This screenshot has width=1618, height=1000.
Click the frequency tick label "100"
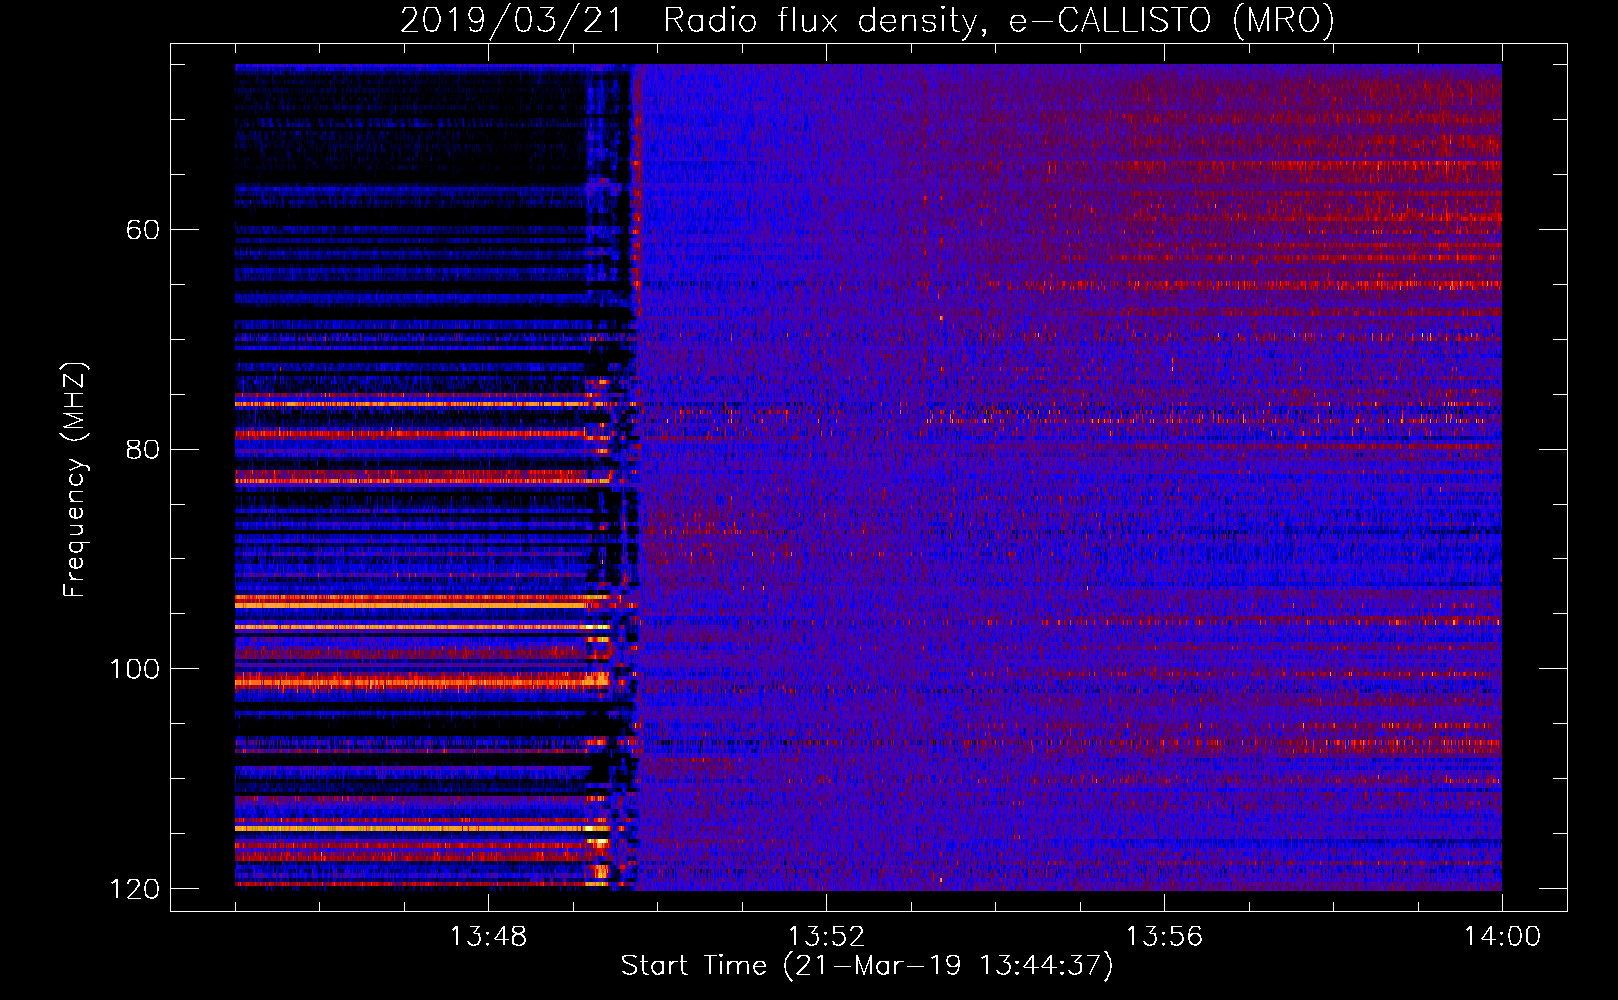pos(134,669)
